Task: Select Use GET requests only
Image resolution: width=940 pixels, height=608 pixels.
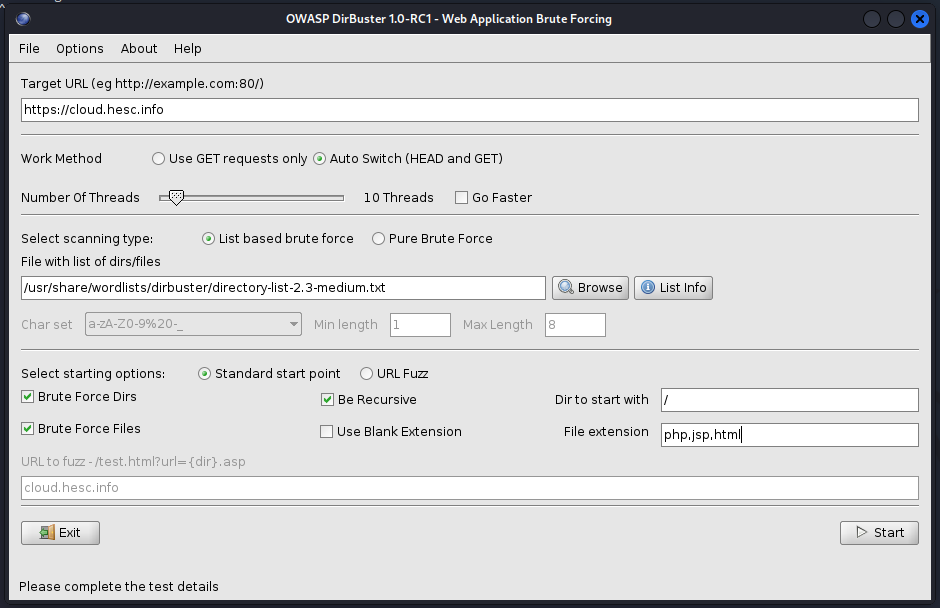Action: [158, 159]
